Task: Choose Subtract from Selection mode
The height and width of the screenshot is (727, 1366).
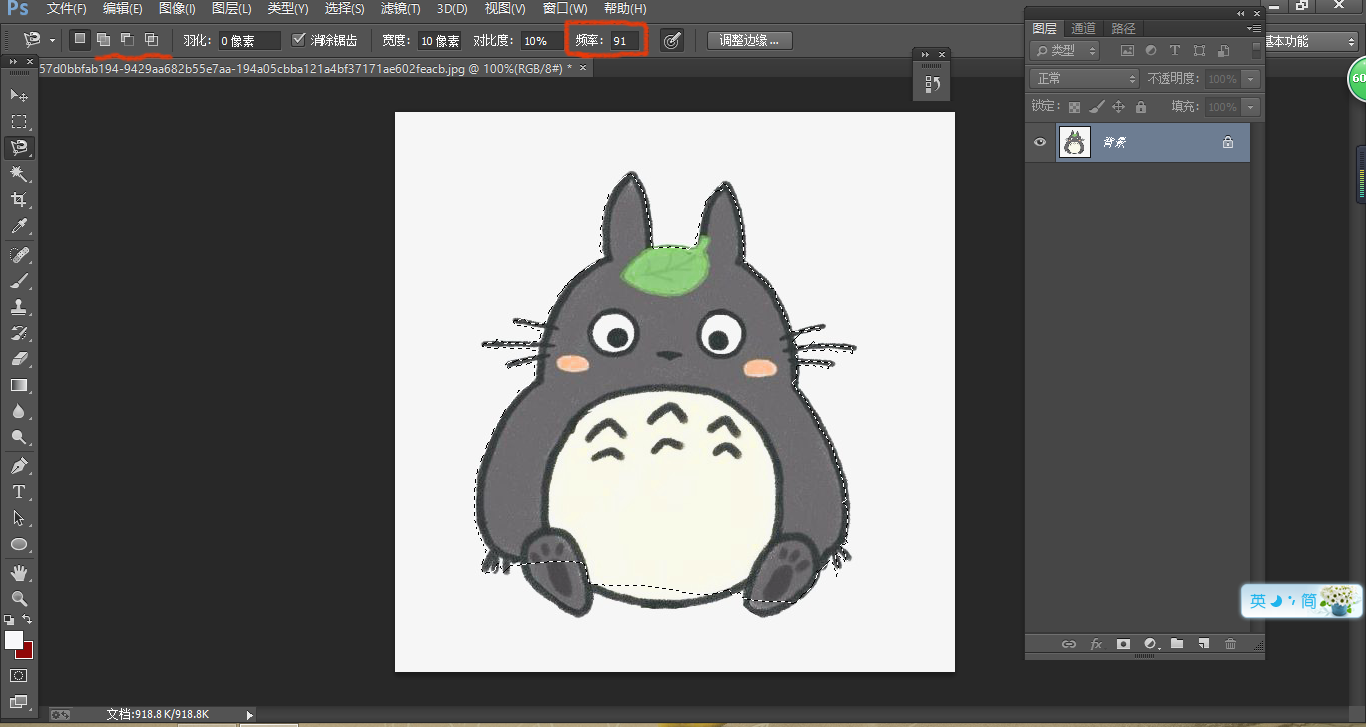Action: (x=127, y=39)
